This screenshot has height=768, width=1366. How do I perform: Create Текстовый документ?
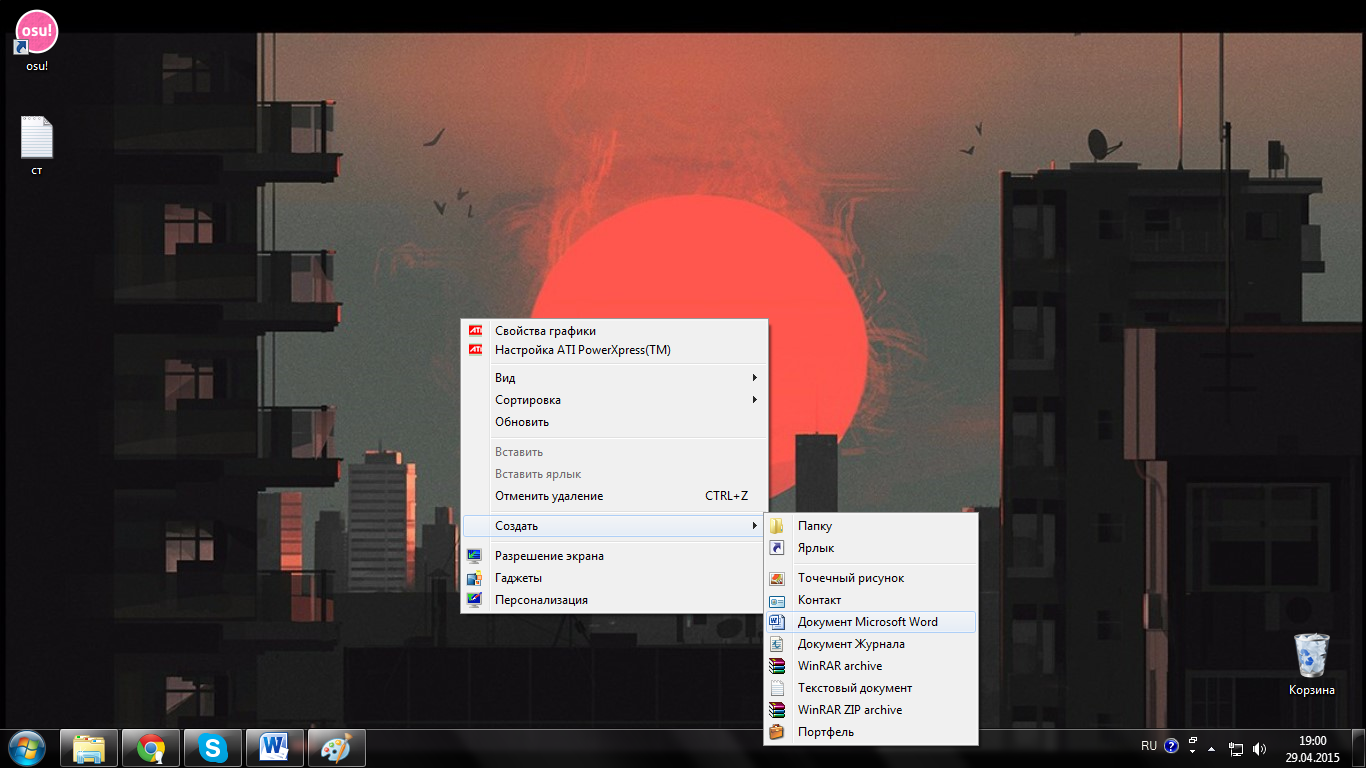point(870,688)
